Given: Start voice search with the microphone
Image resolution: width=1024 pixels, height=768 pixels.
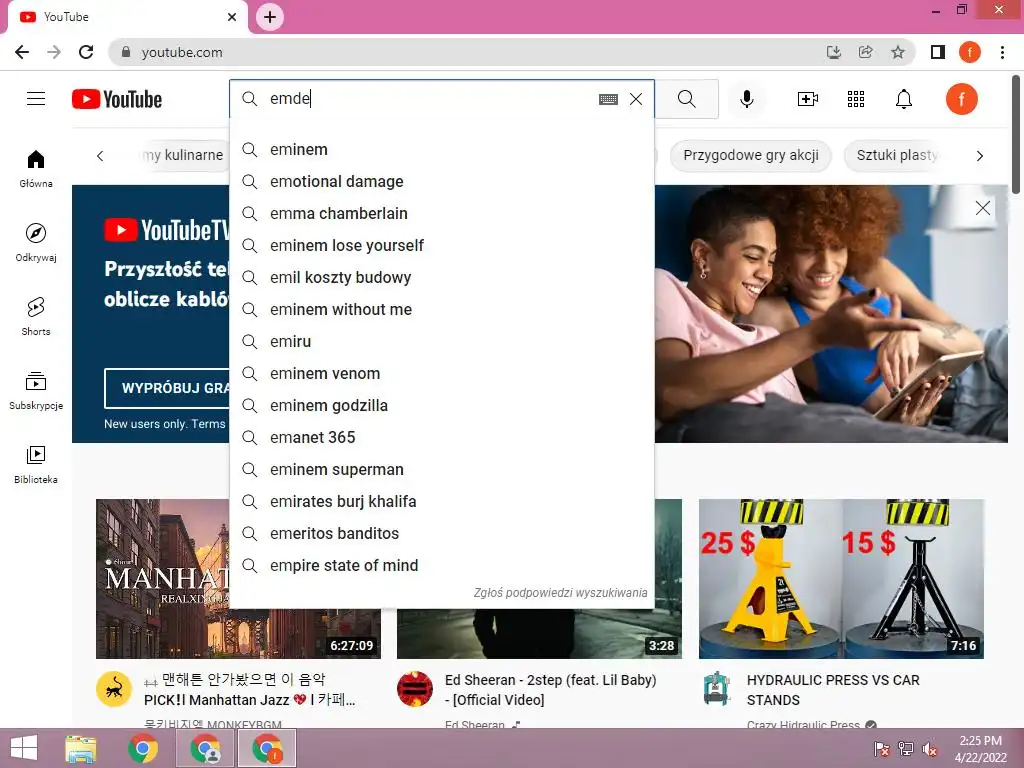Looking at the screenshot, I should tap(747, 99).
